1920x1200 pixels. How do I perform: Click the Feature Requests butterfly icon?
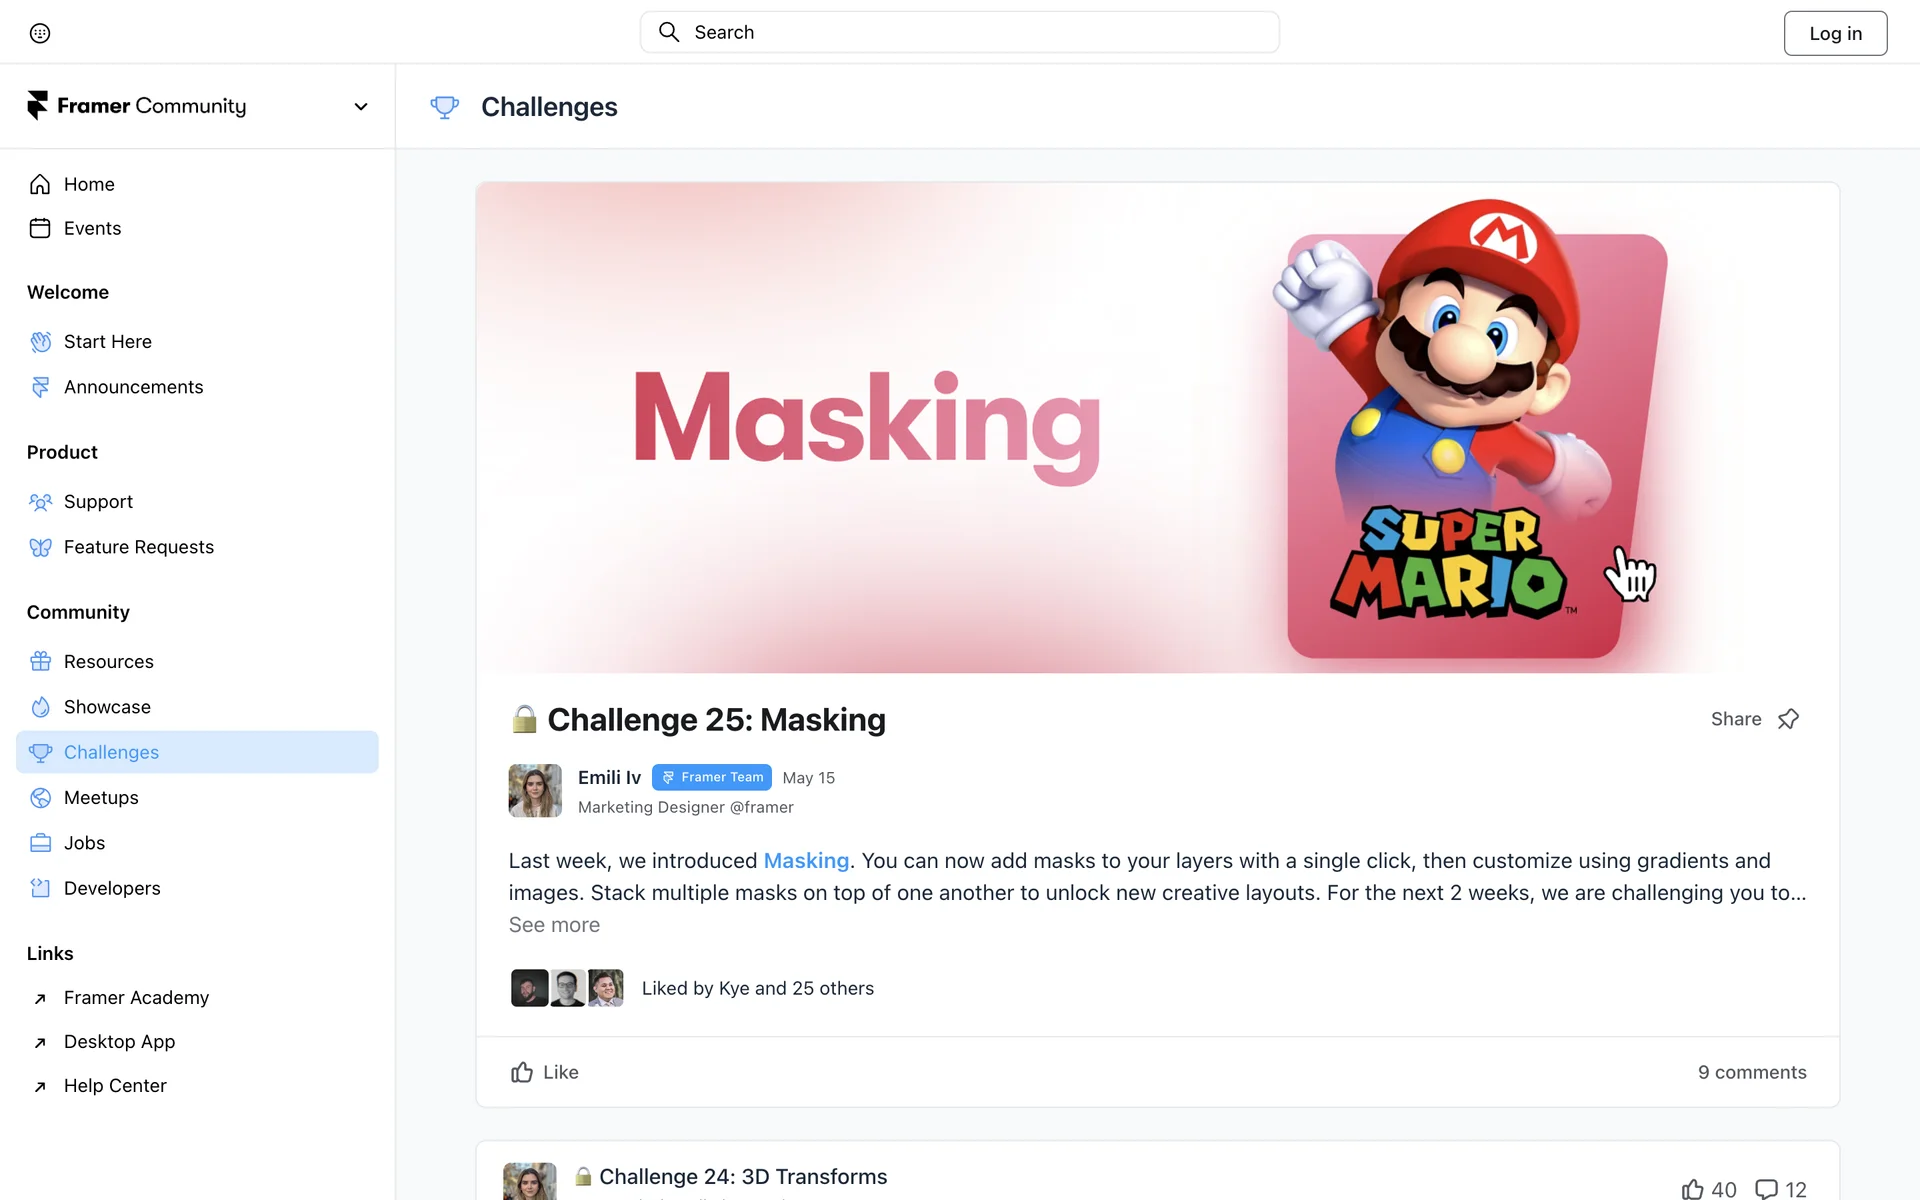pos(40,547)
